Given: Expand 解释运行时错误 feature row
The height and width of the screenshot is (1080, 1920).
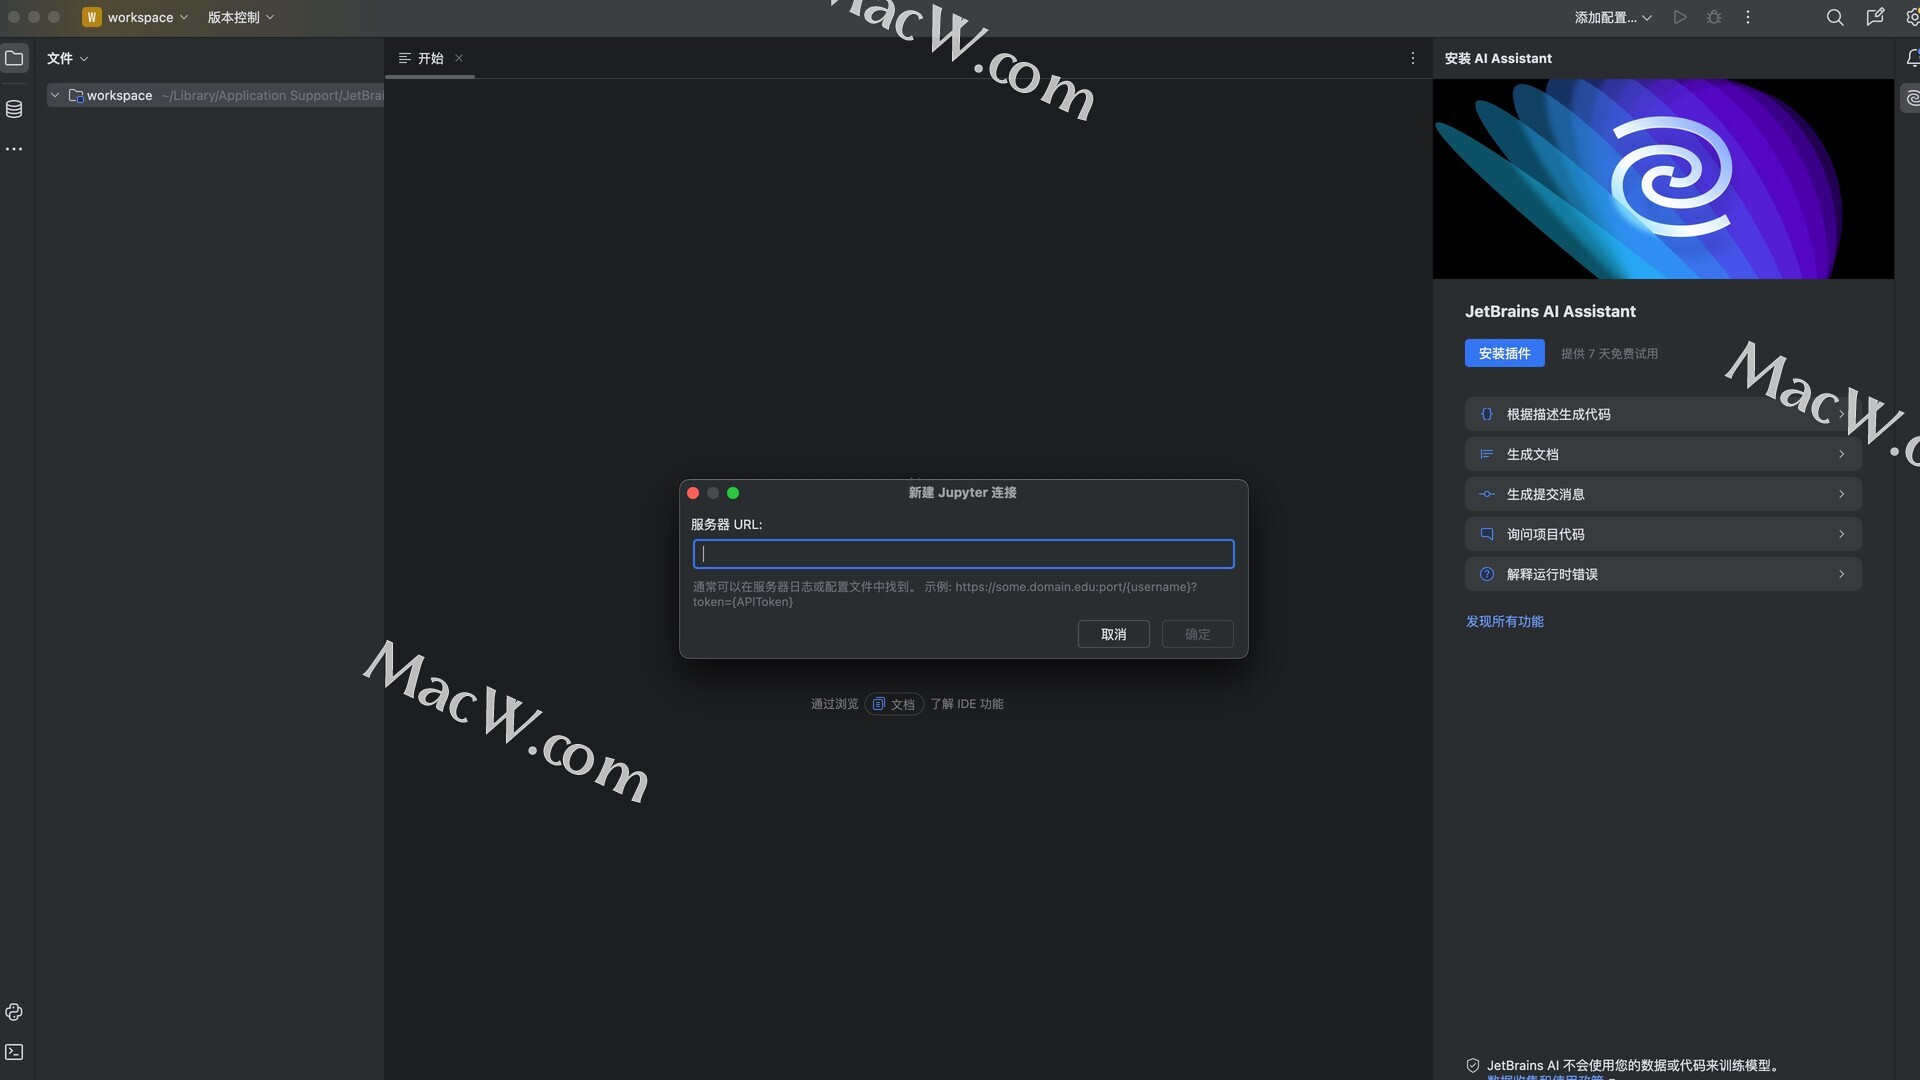Looking at the screenshot, I should pos(1663,574).
